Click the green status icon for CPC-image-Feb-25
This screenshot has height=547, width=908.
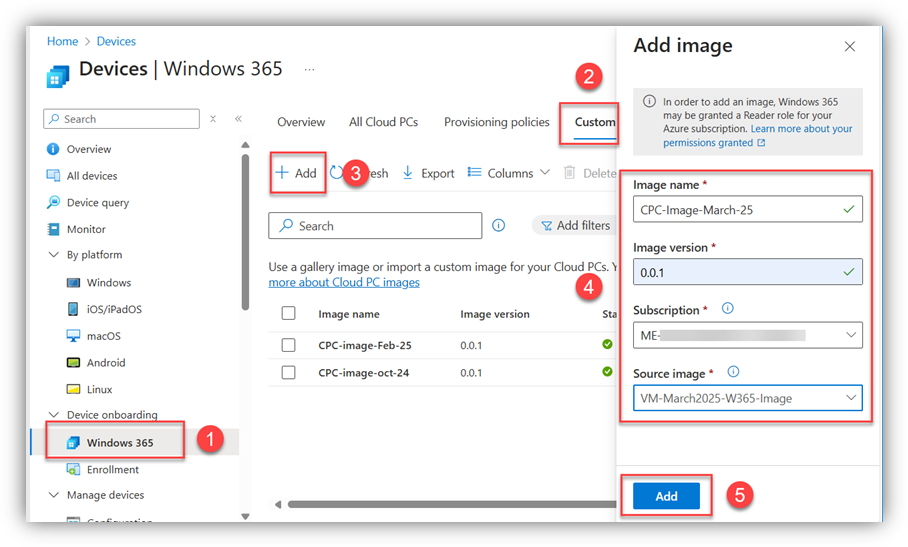click(607, 344)
